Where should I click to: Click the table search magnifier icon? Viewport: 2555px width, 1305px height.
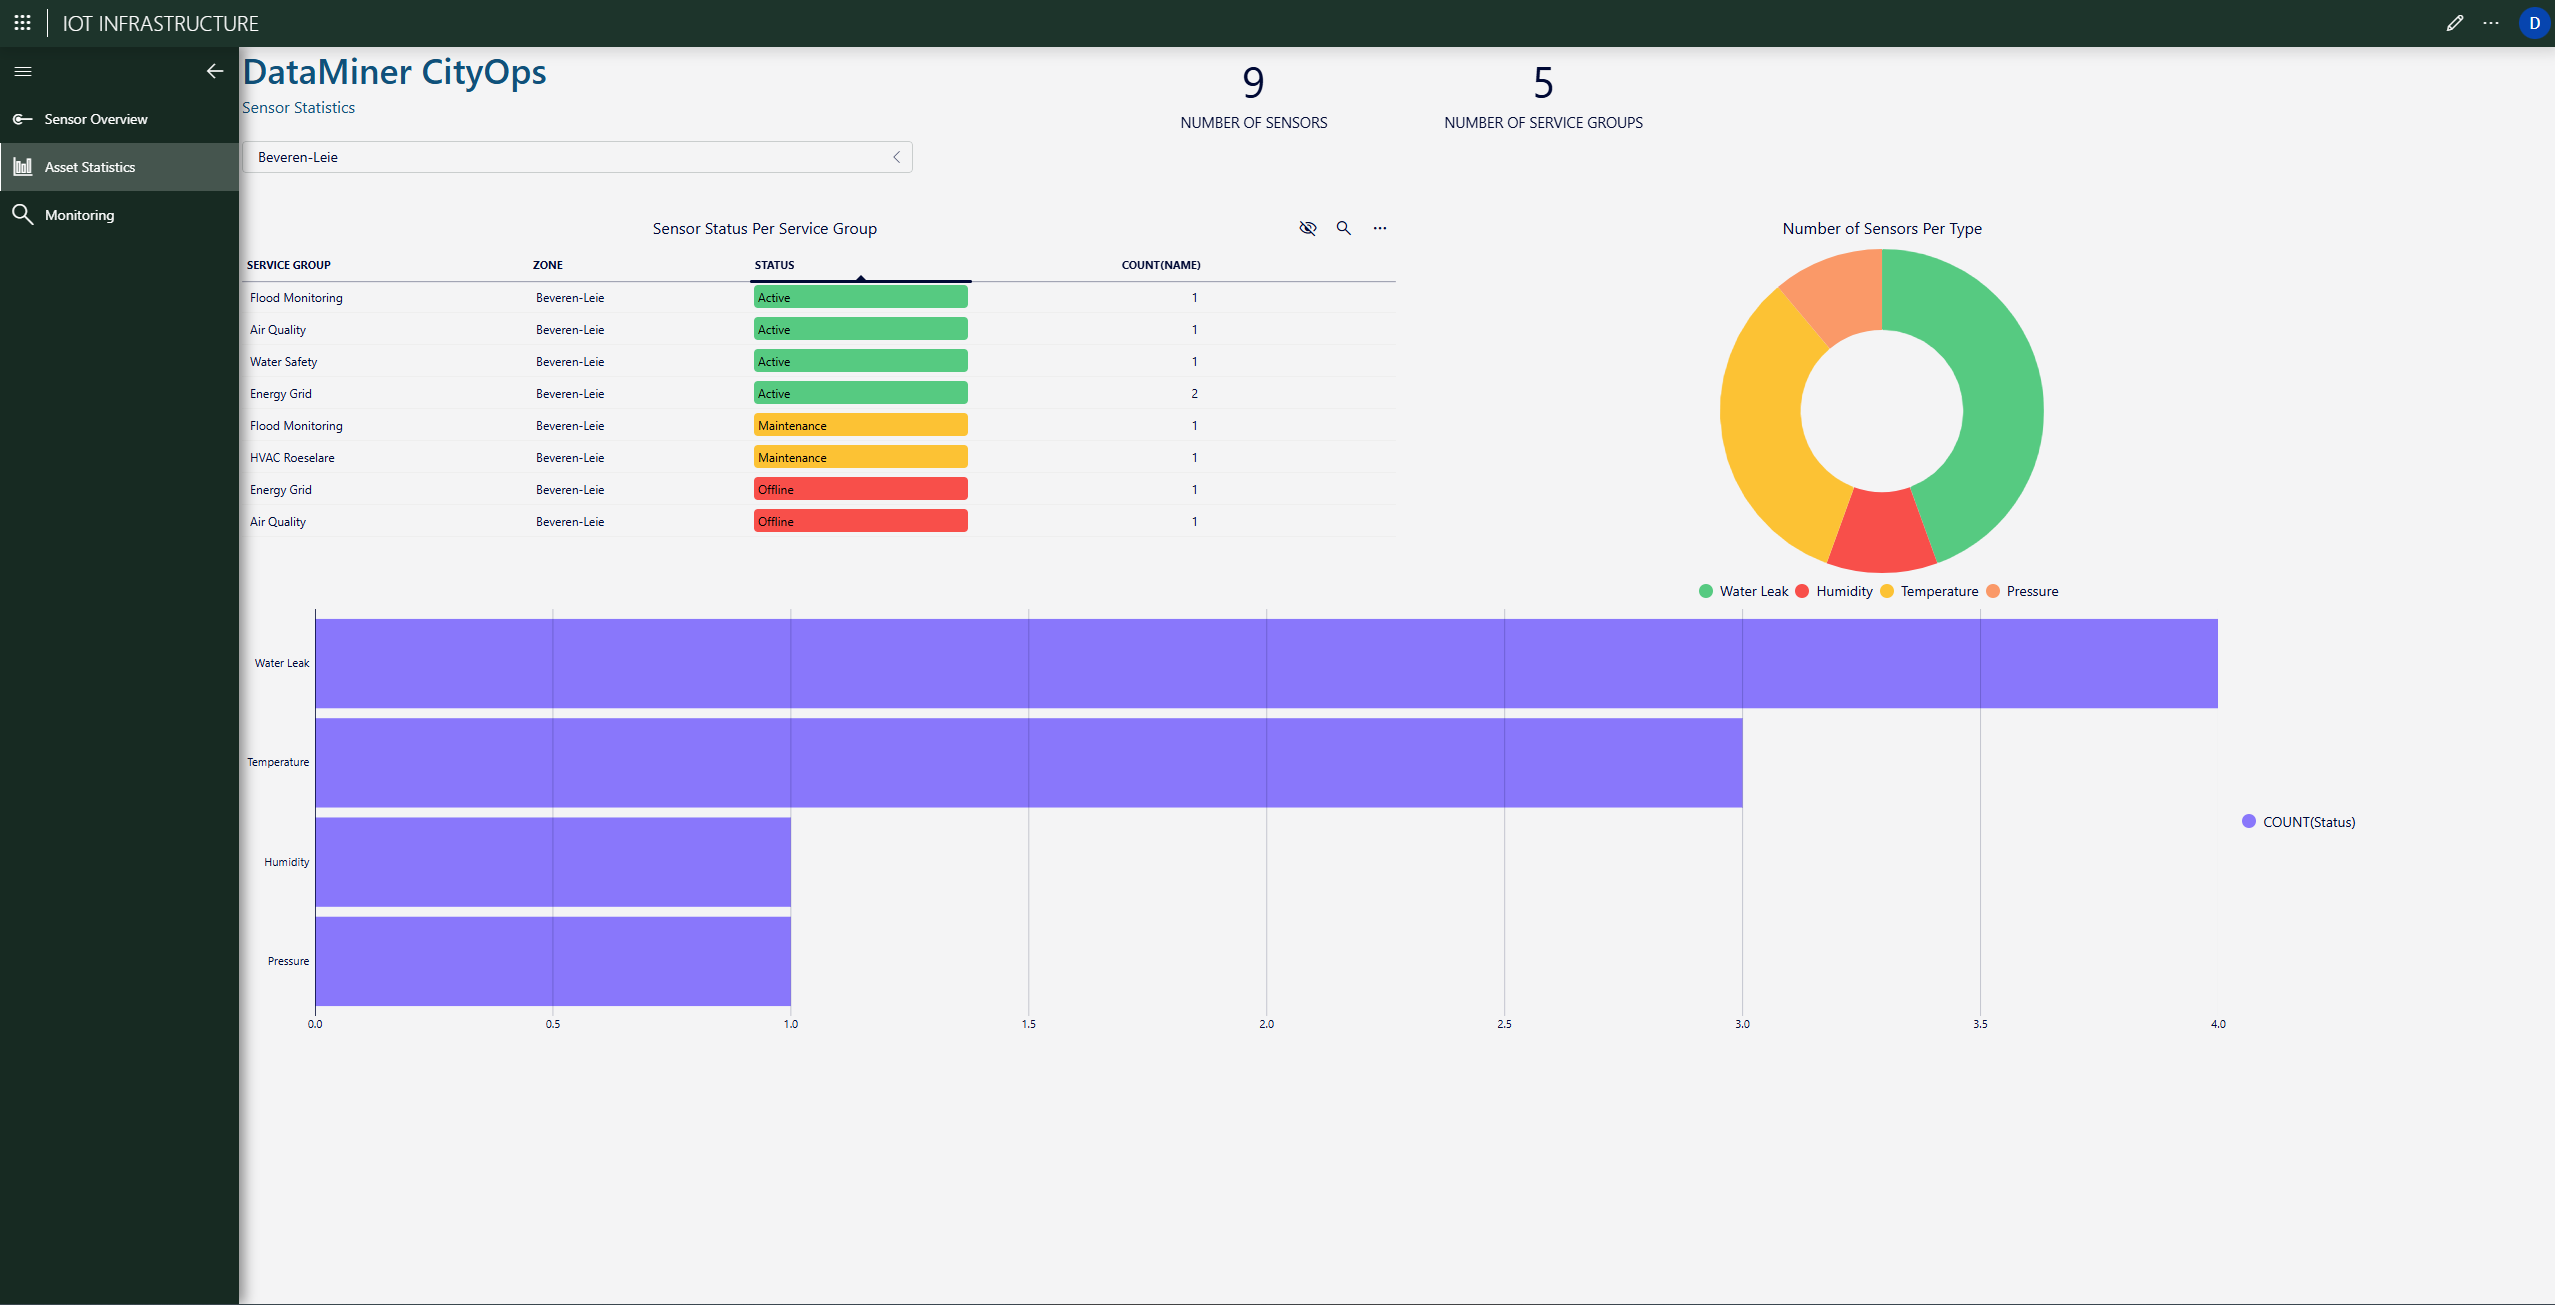click(x=1343, y=228)
